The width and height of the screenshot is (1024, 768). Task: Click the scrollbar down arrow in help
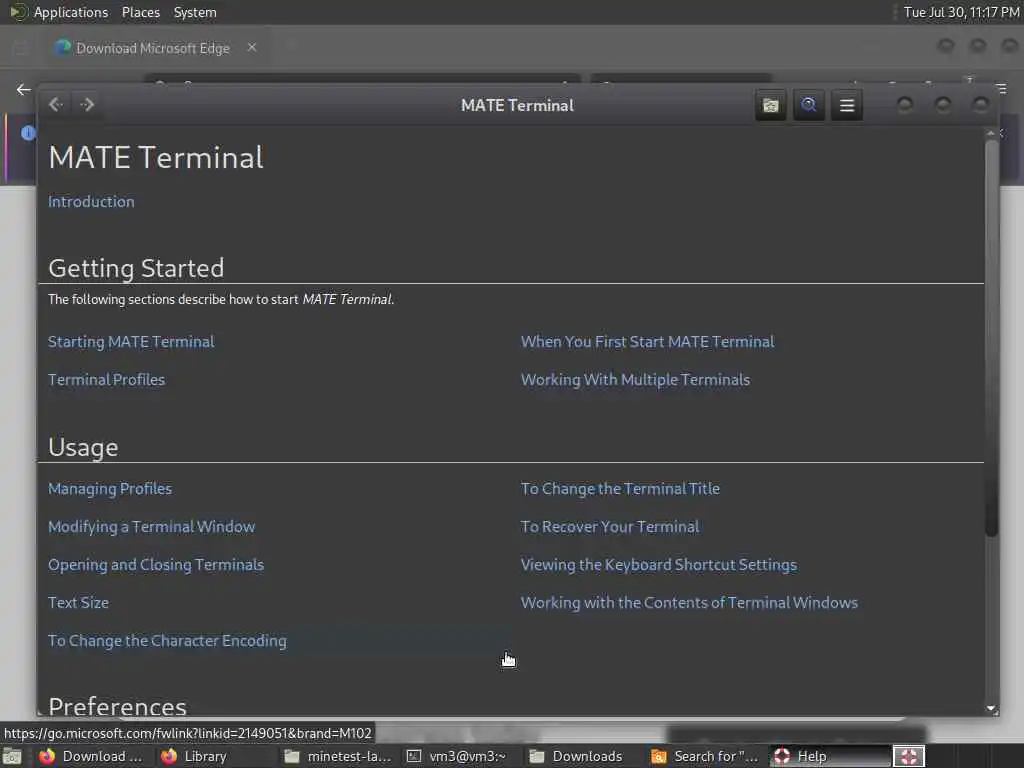[x=991, y=708]
